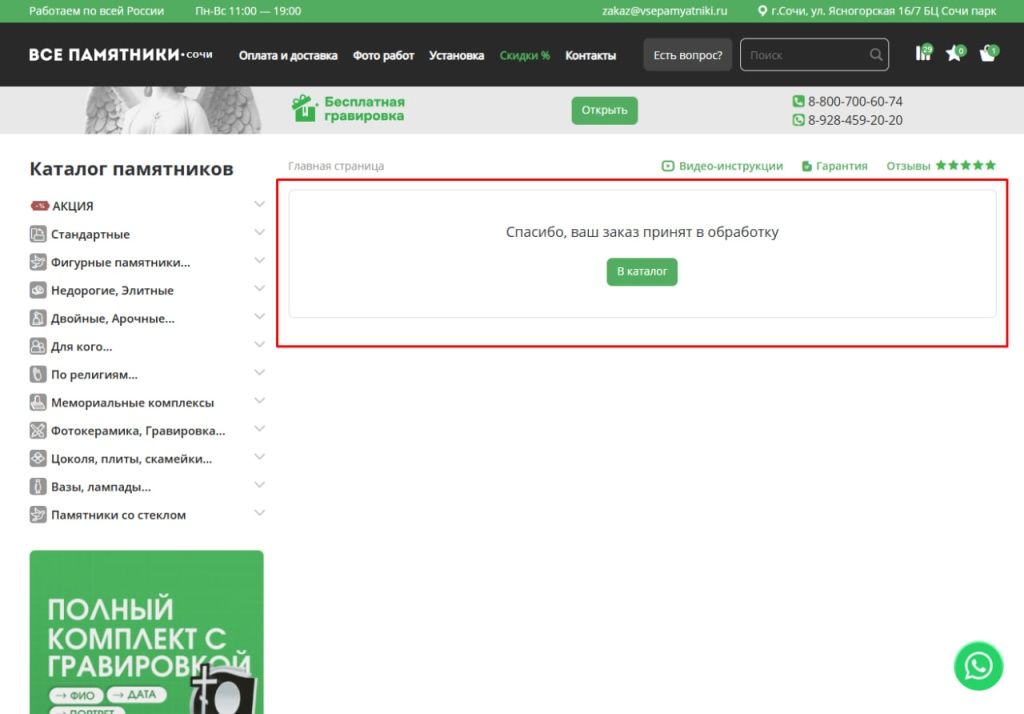Open the Отзывы star rating link
The image size is (1024, 714).
pyautogui.click(x=940, y=166)
